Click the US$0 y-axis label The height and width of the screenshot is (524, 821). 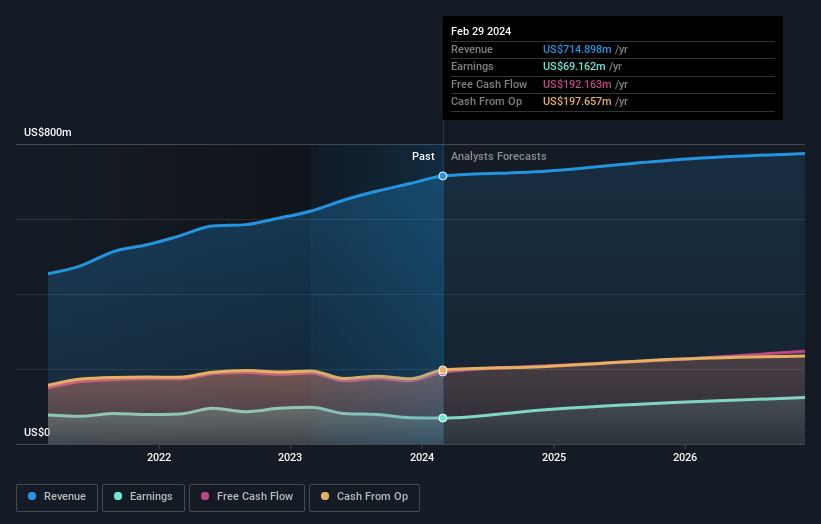tap(37, 432)
